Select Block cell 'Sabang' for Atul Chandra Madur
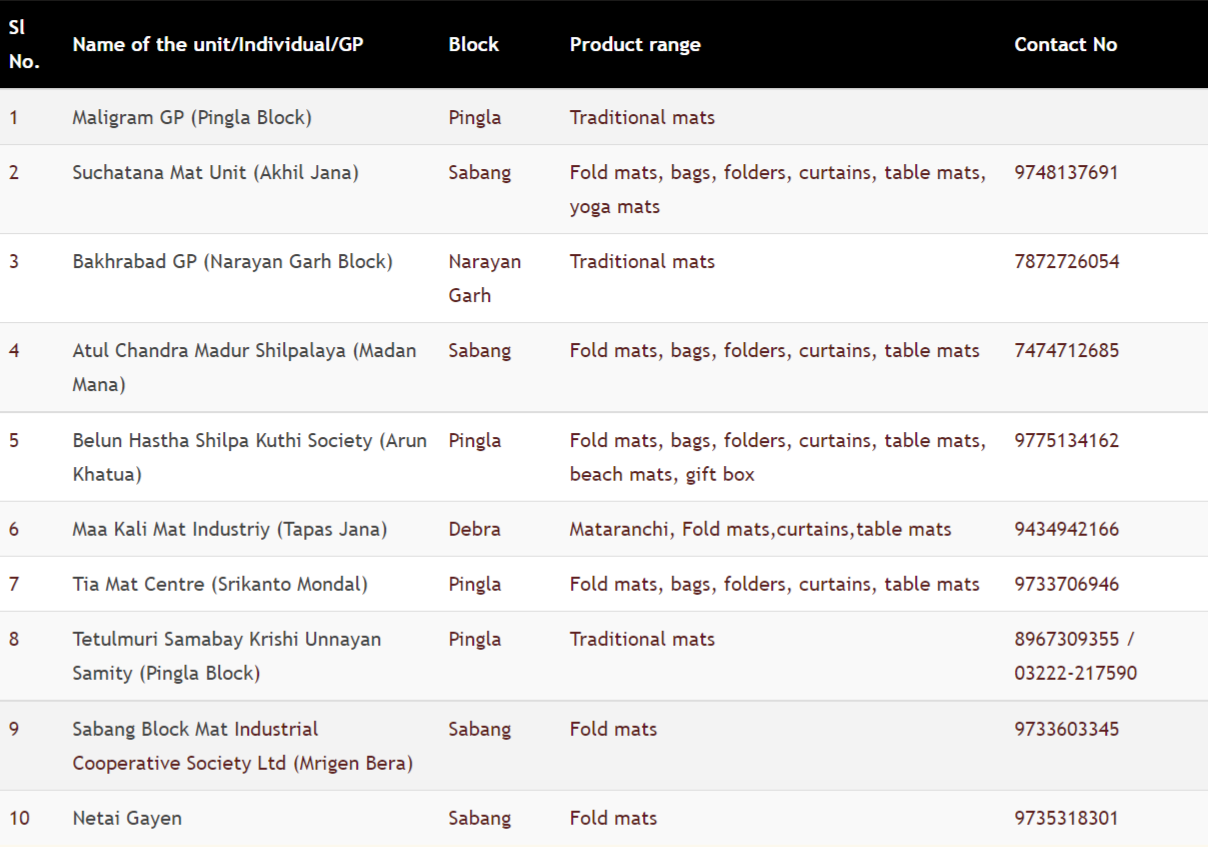Viewport: 1208px width, 847px height. pos(479,350)
